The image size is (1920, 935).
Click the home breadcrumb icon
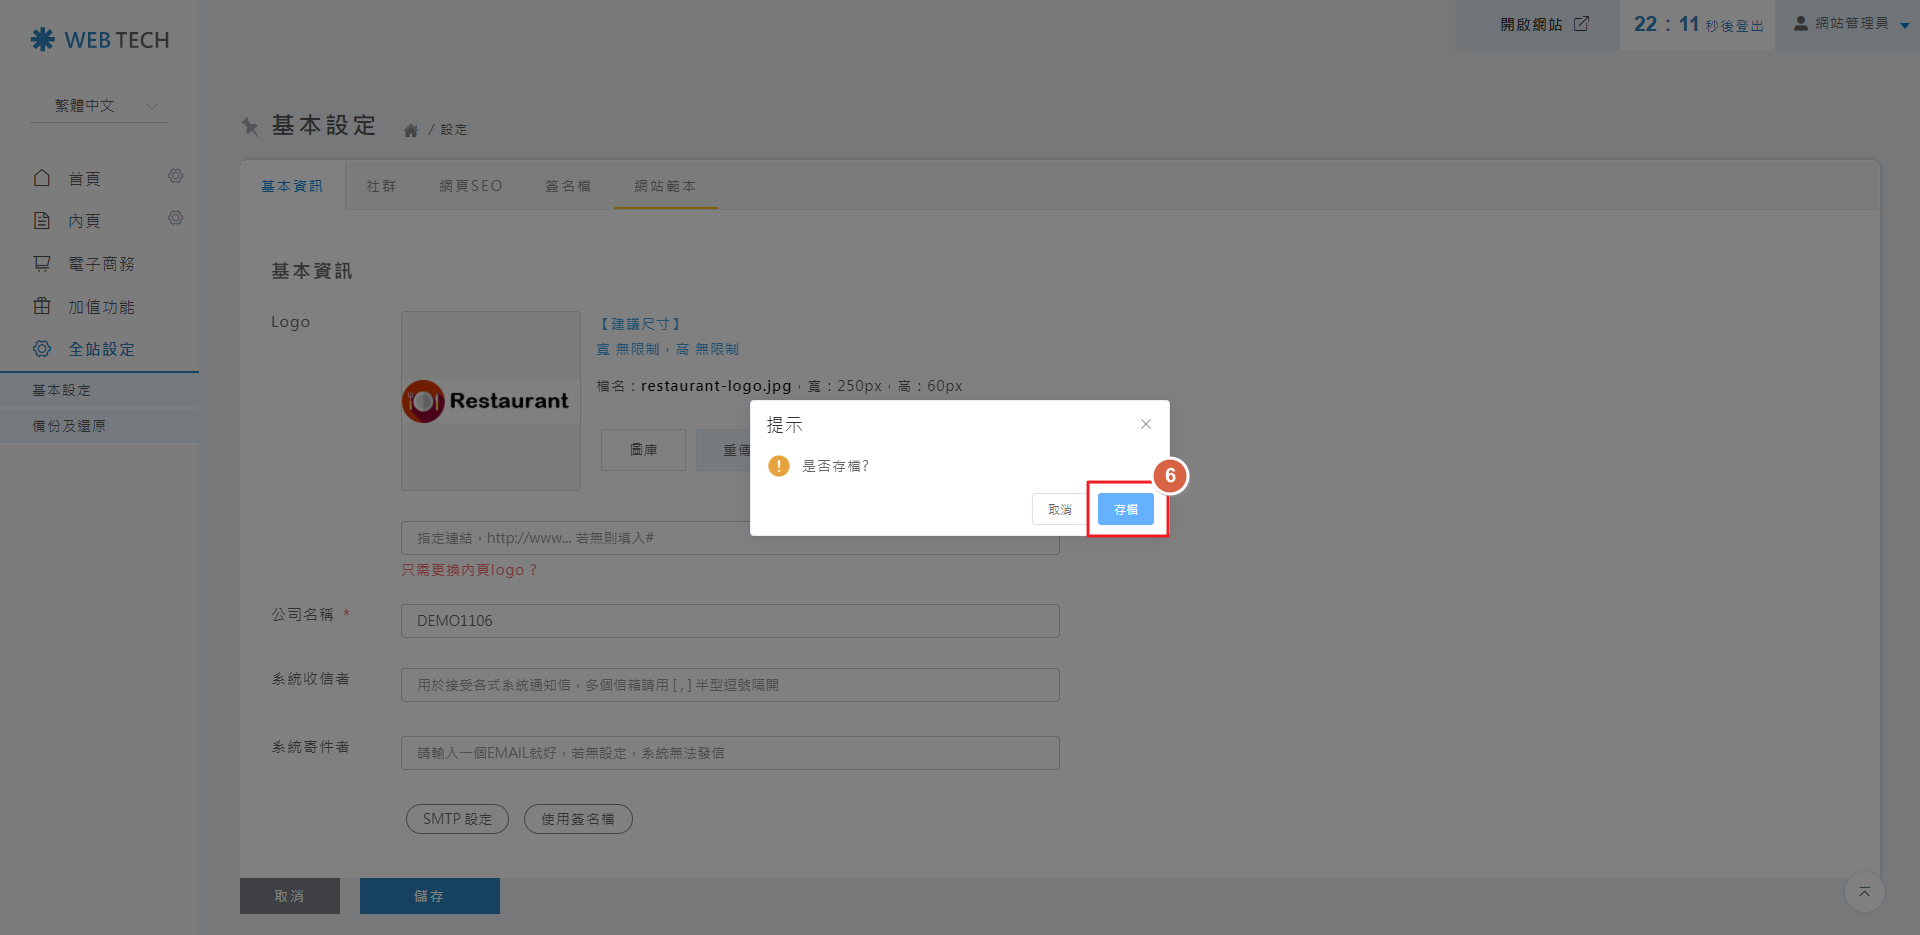point(410,130)
